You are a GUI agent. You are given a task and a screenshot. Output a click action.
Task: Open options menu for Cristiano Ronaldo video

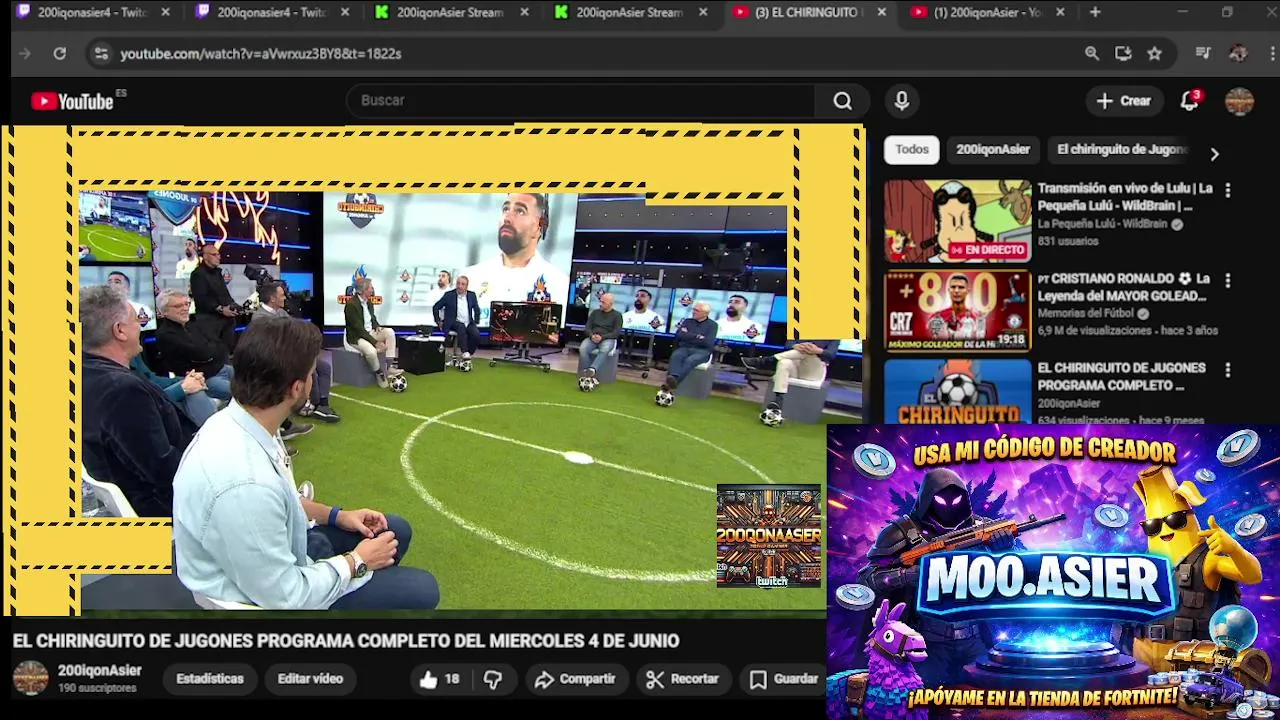coord(1228,280)
